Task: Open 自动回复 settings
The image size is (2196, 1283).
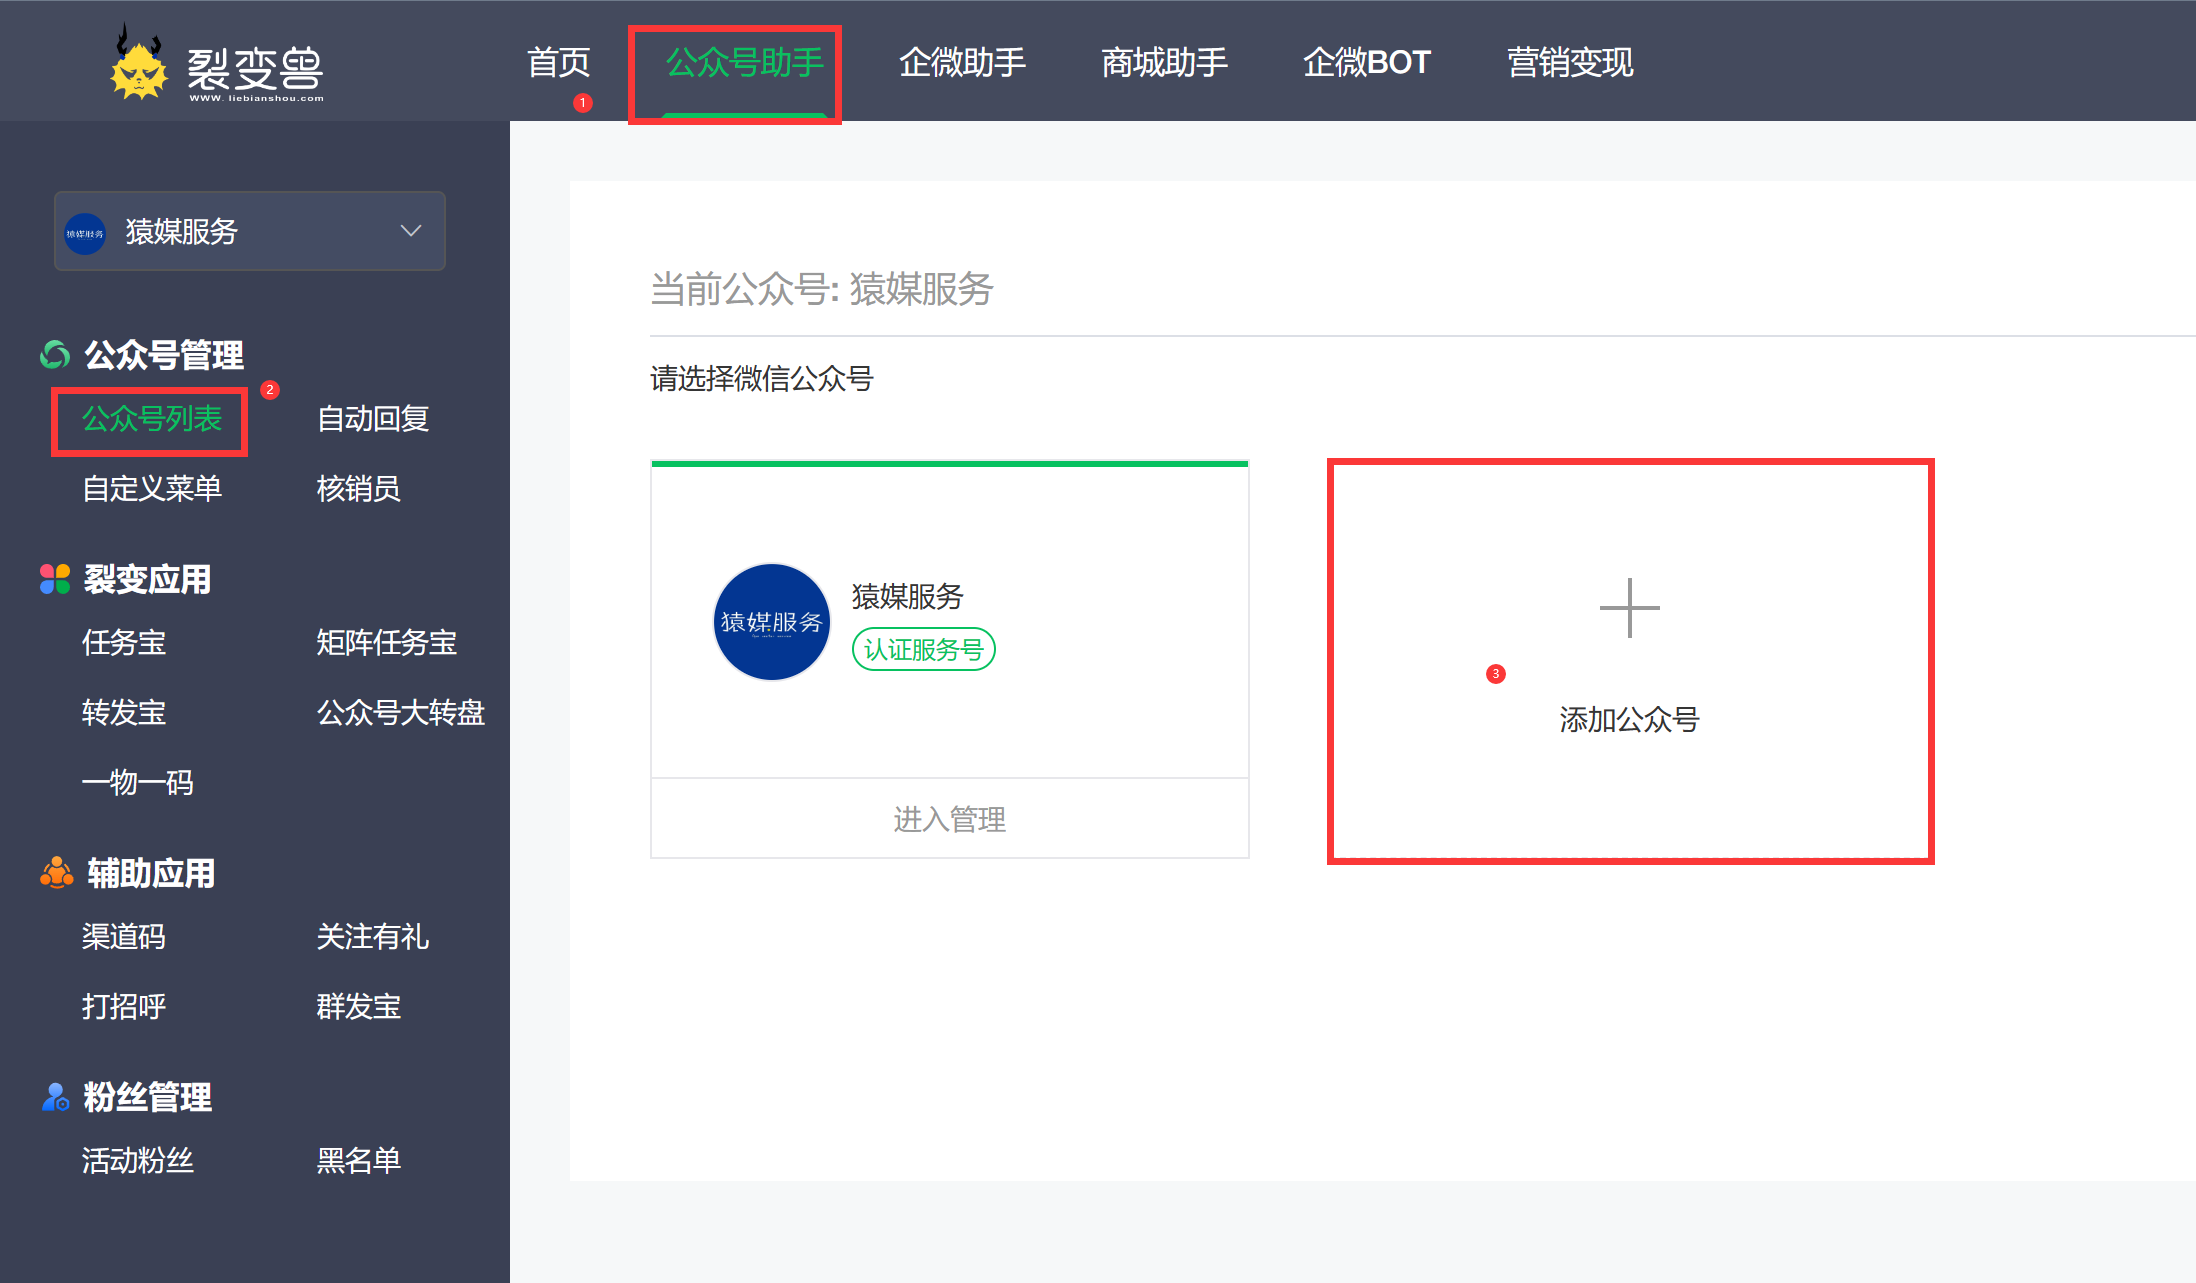Action: click(373, 420)
